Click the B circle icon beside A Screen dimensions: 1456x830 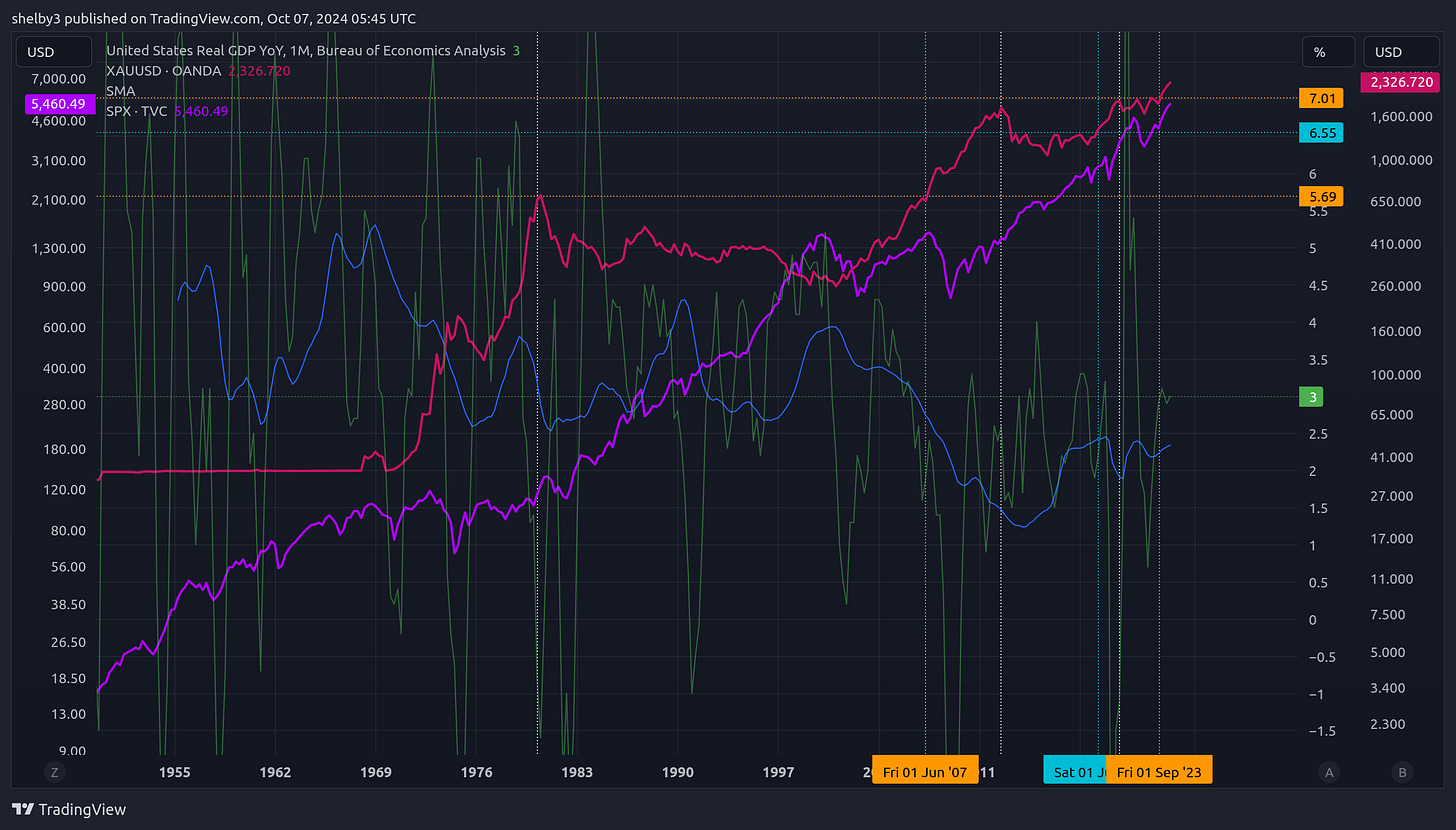(1402, 772)
